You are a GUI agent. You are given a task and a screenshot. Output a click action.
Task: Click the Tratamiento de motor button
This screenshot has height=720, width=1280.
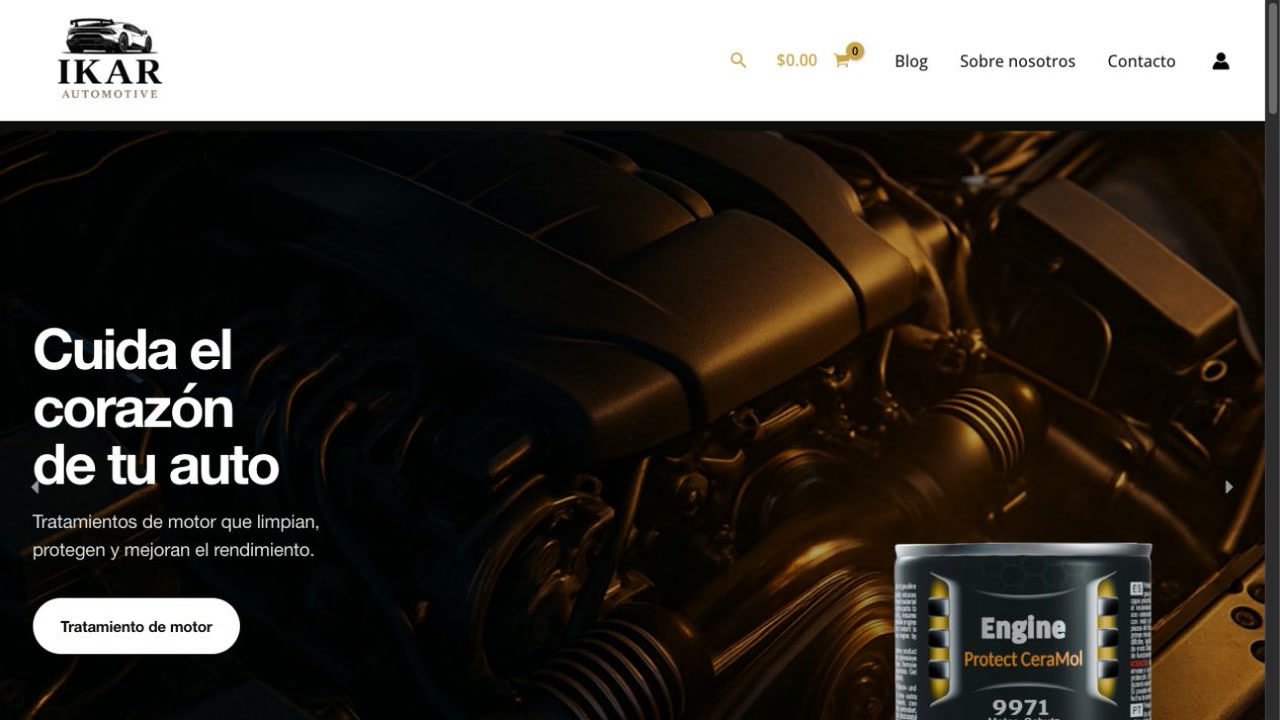click(x=136, y=626)
